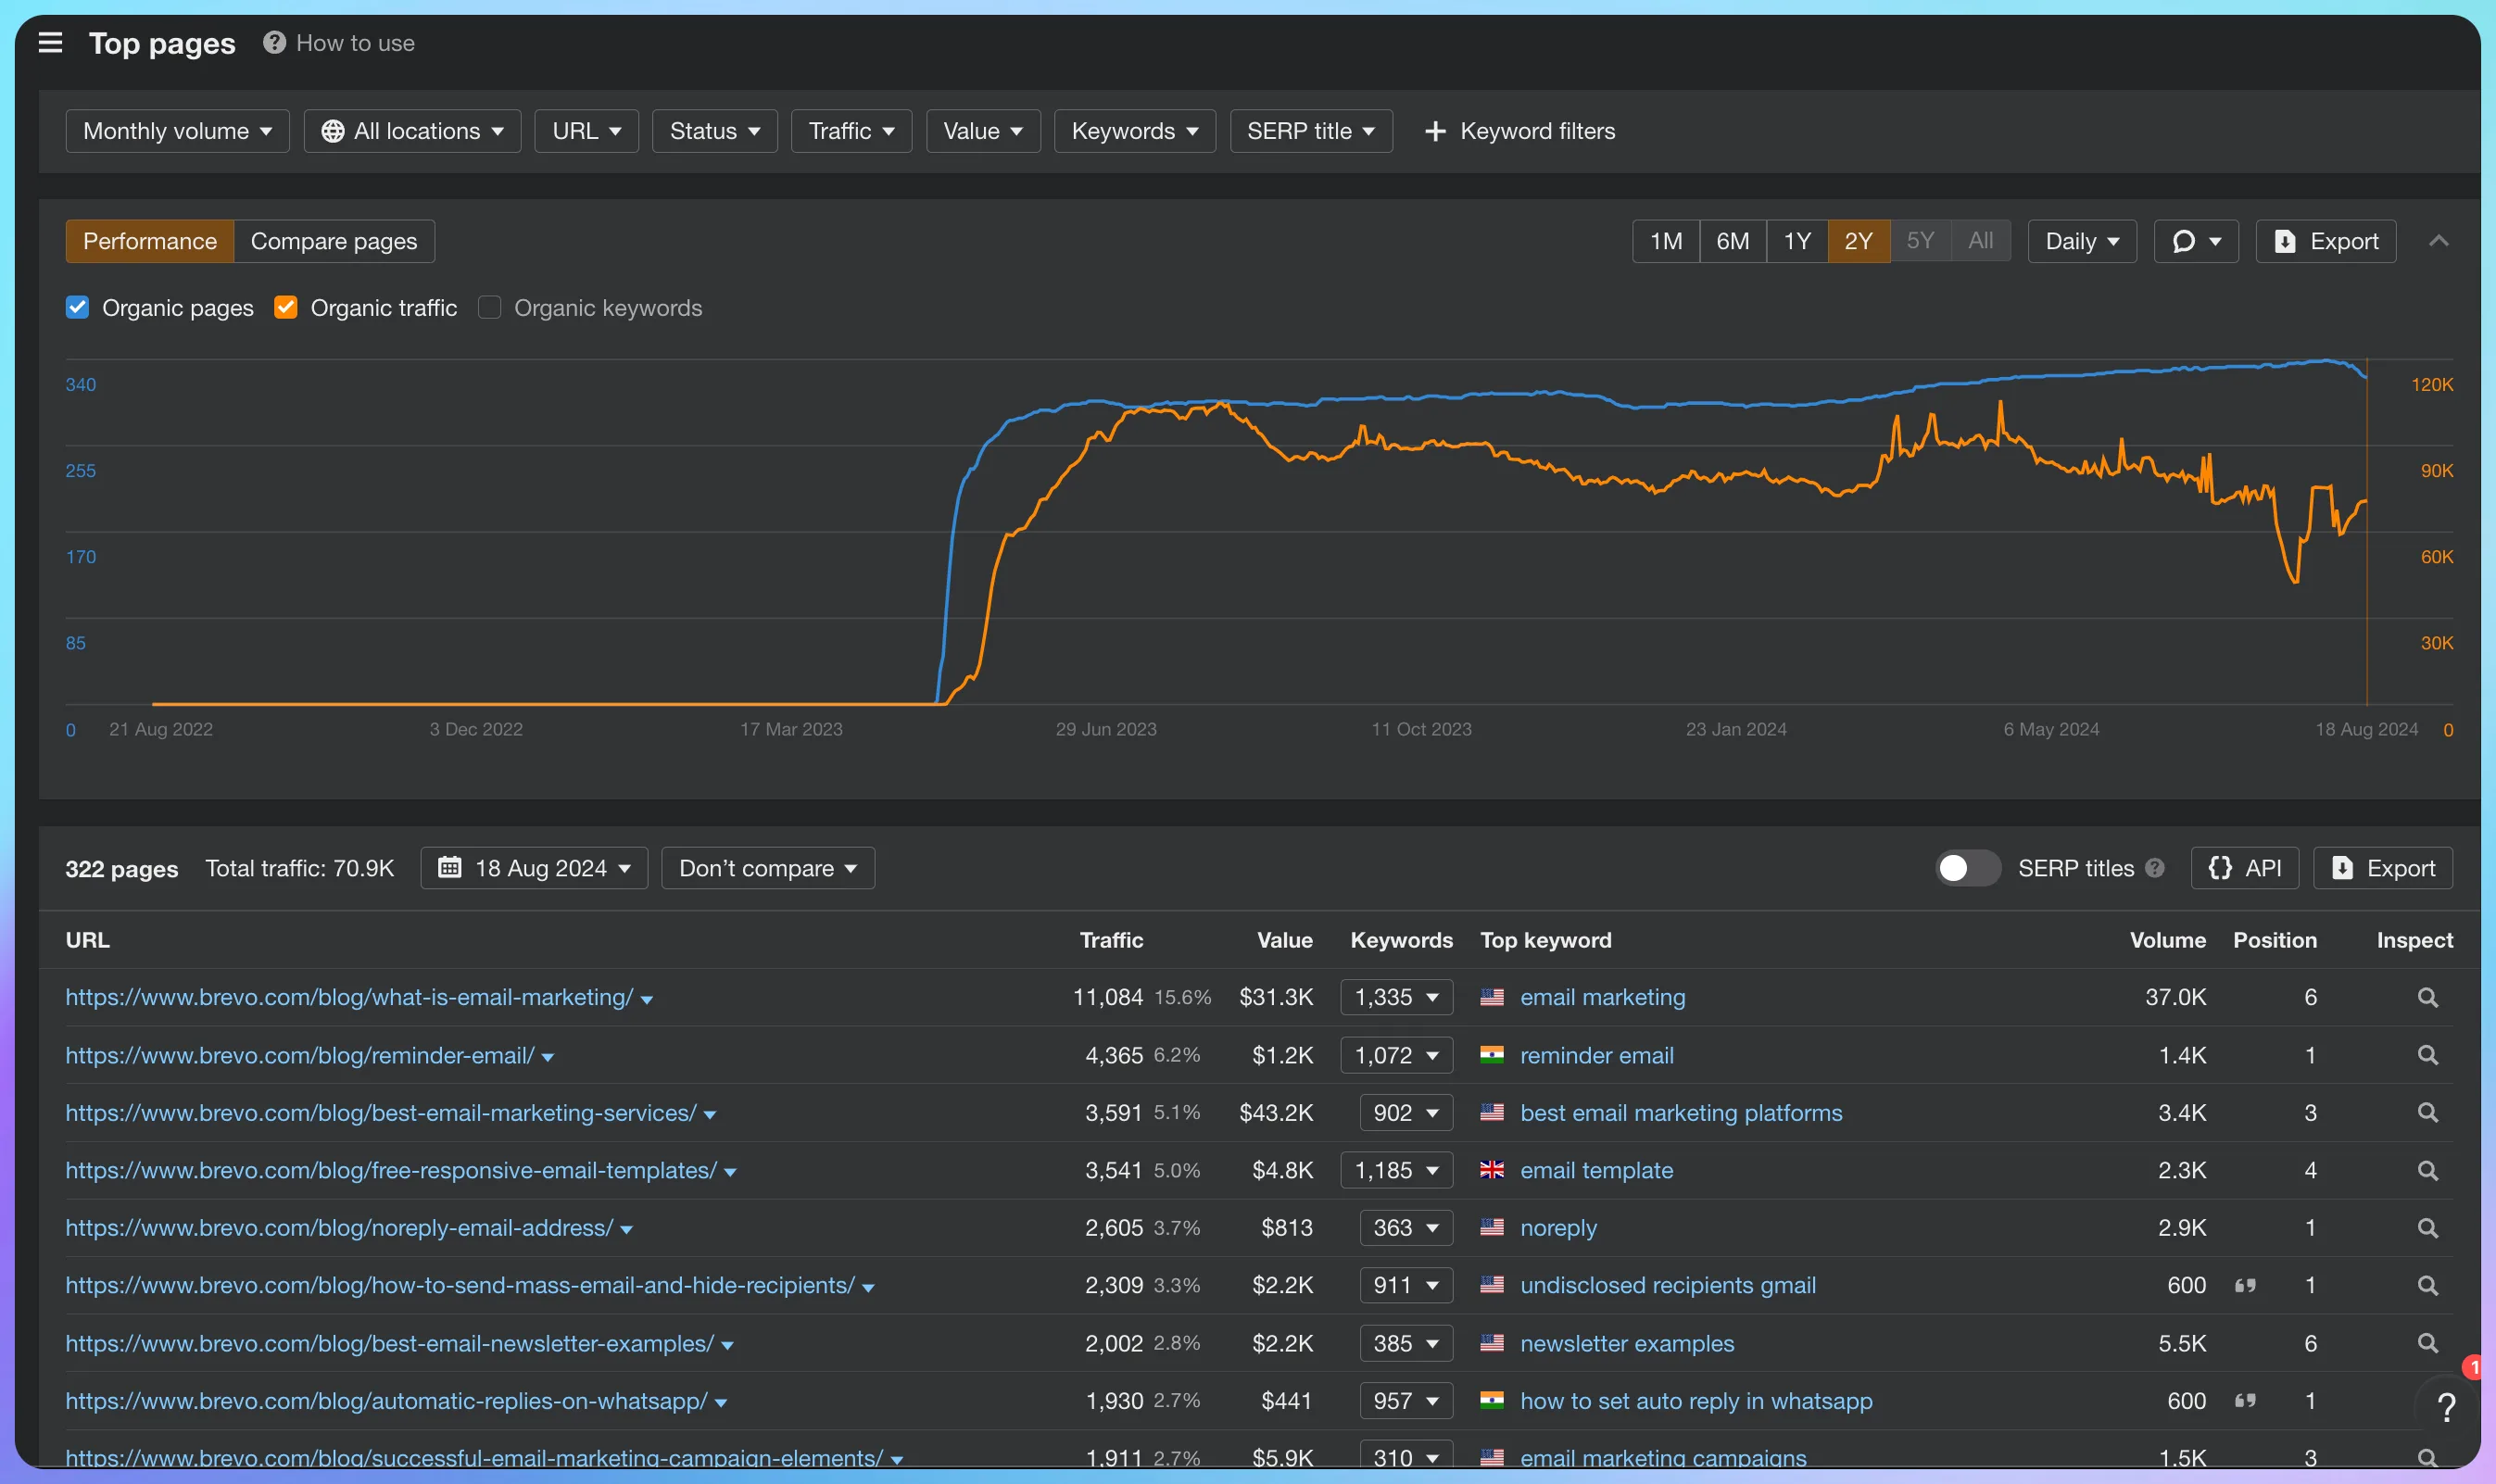The image size is (2496, 1484).
Task: Add Keyword filters with plus icon
Action: pyautogui.click(x=1519, y=131)
